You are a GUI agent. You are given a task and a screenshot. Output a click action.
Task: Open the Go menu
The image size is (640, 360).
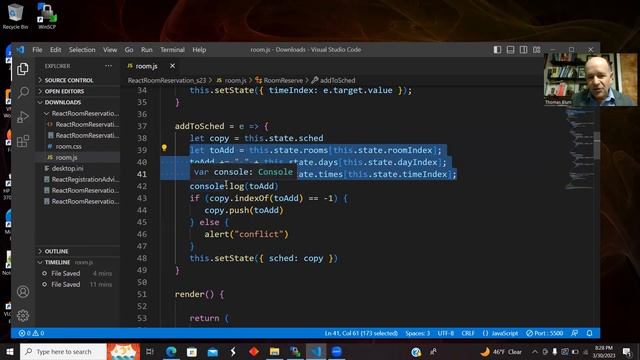click(129, 49)
